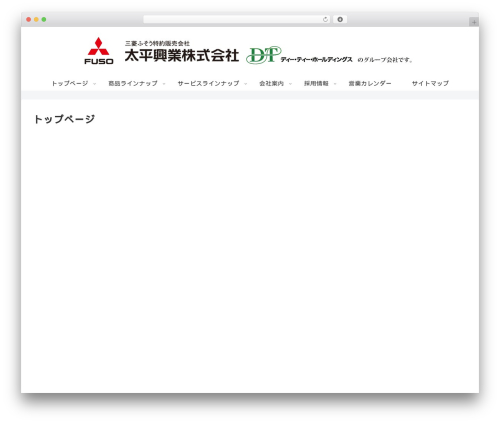This screenshot has width=500, height=423.
Task: Expand the トップページ dropdown arrow
Action: coord(94,84)
